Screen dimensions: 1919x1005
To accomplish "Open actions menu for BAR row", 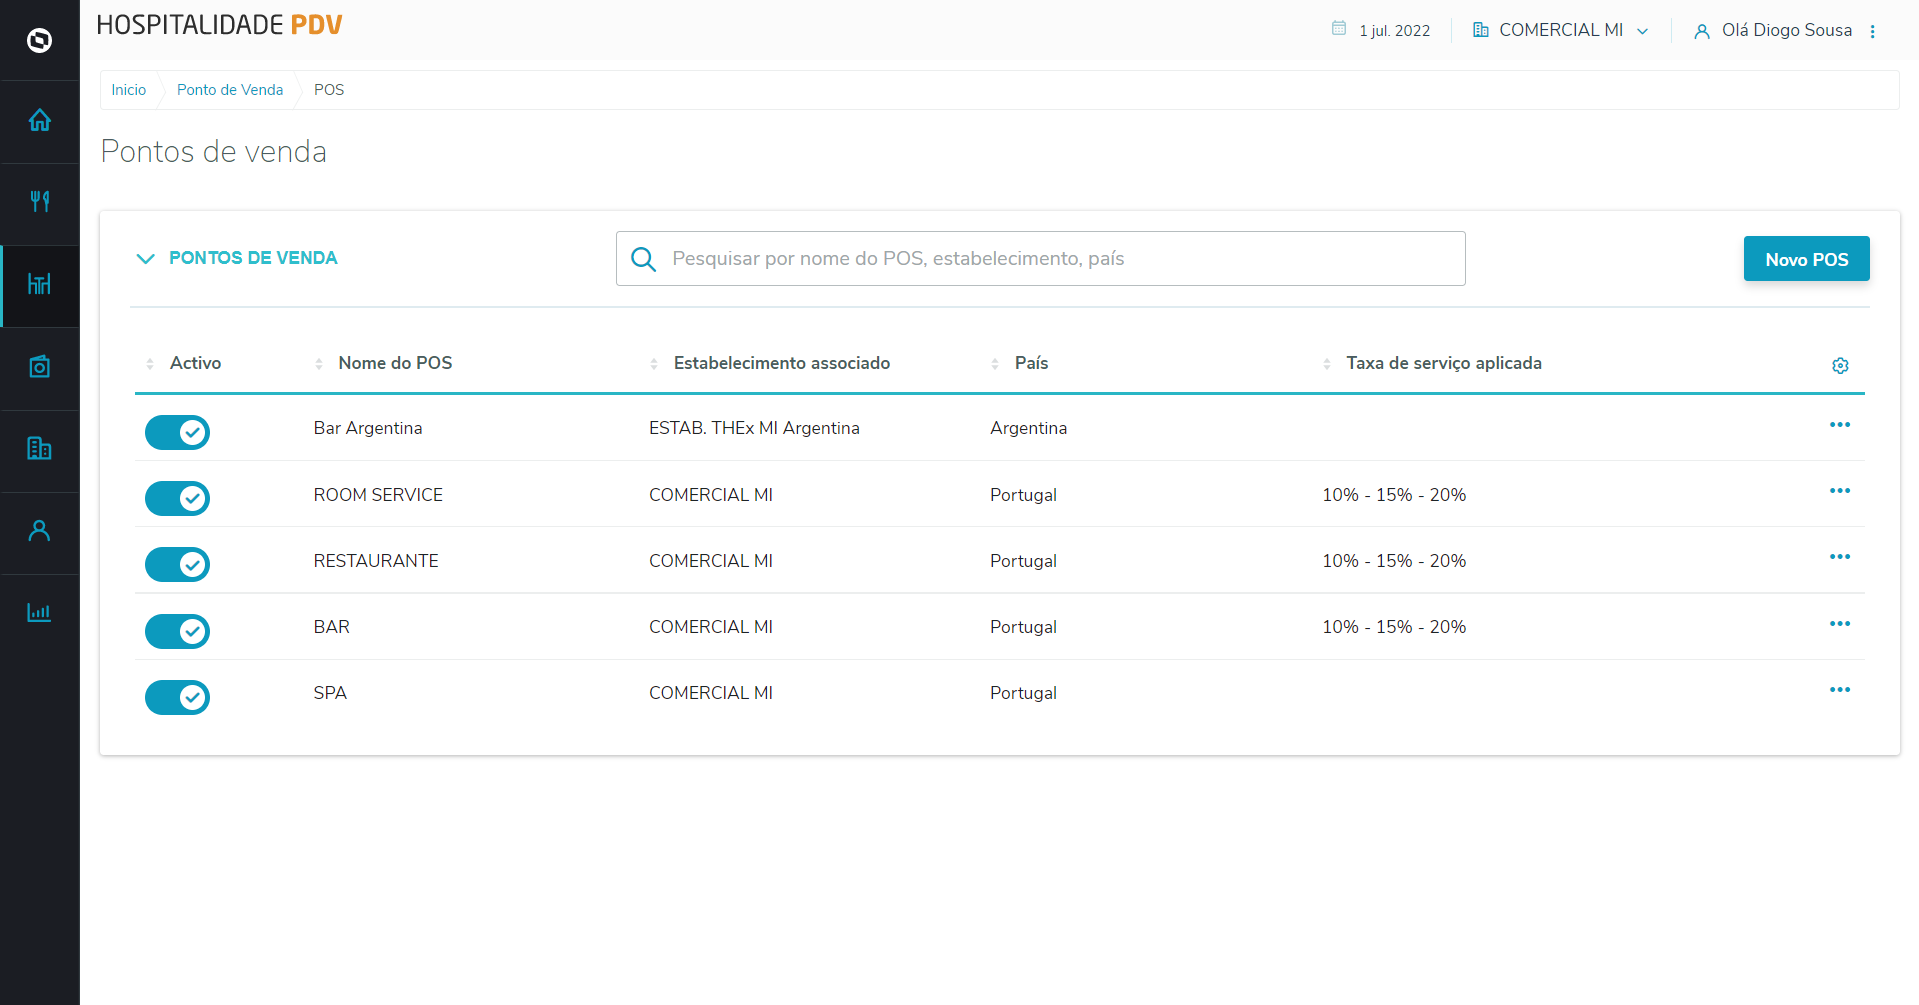I will point(1839,624).
